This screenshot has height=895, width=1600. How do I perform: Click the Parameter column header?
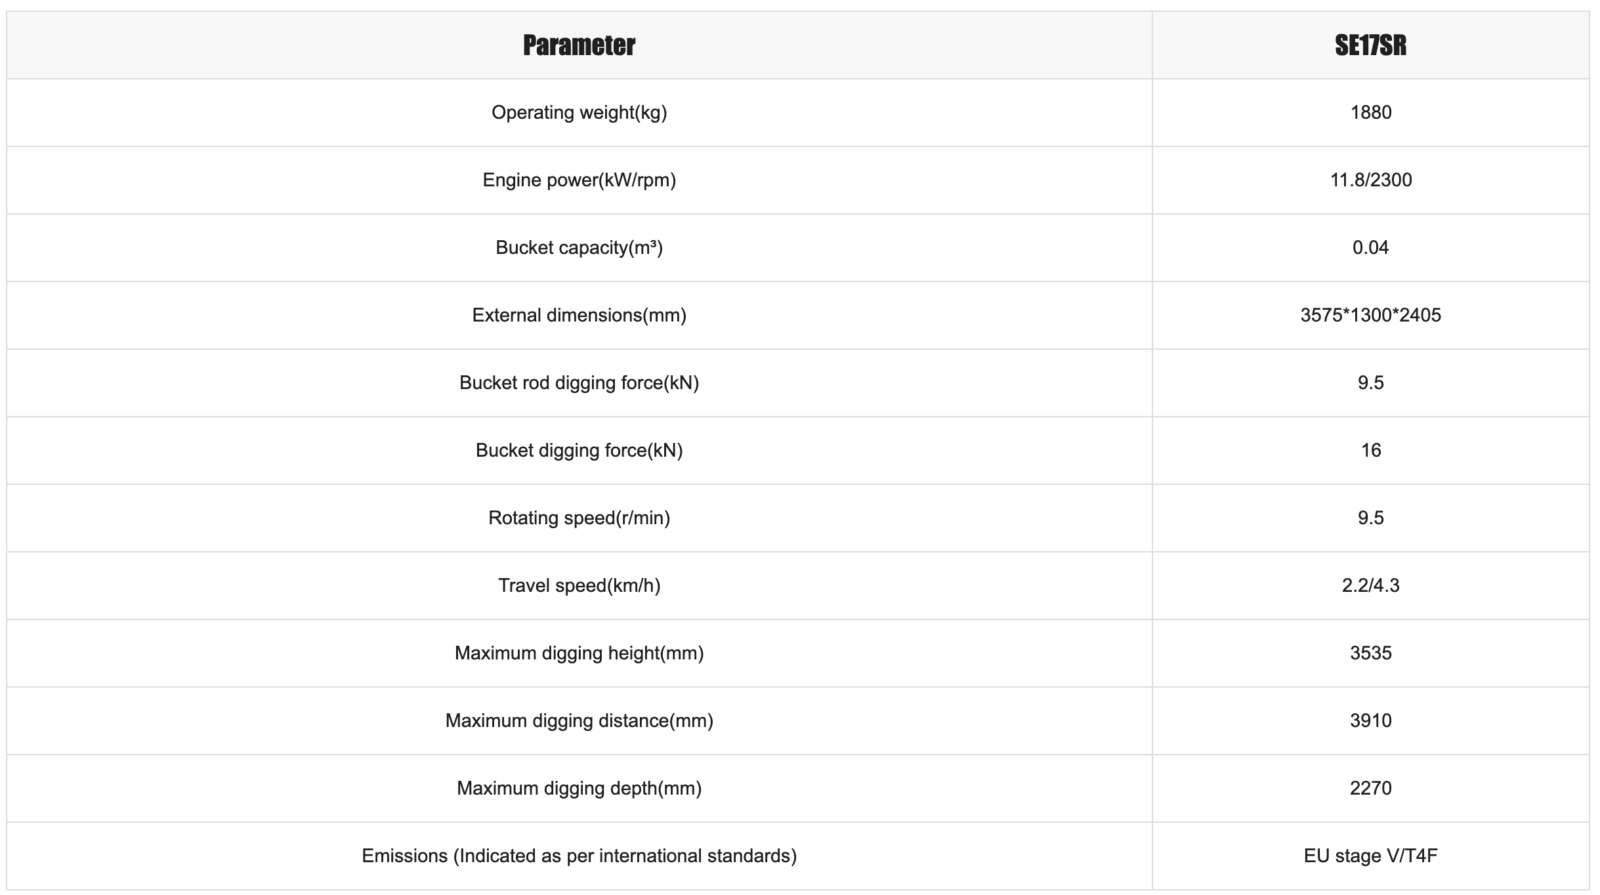[x=579, y=45]
